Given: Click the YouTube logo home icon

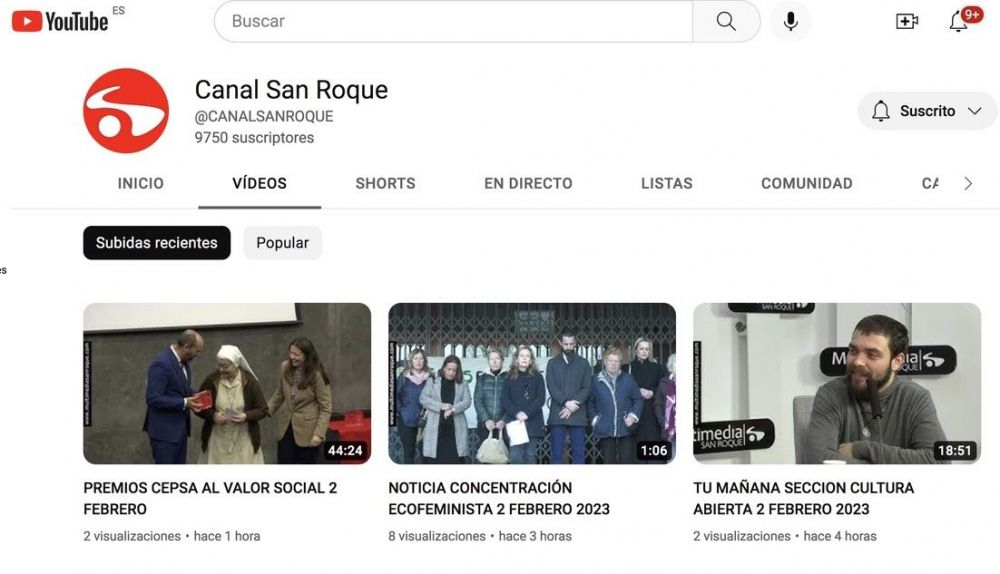Looking at the screenshot, I should (x=59, y=21).
